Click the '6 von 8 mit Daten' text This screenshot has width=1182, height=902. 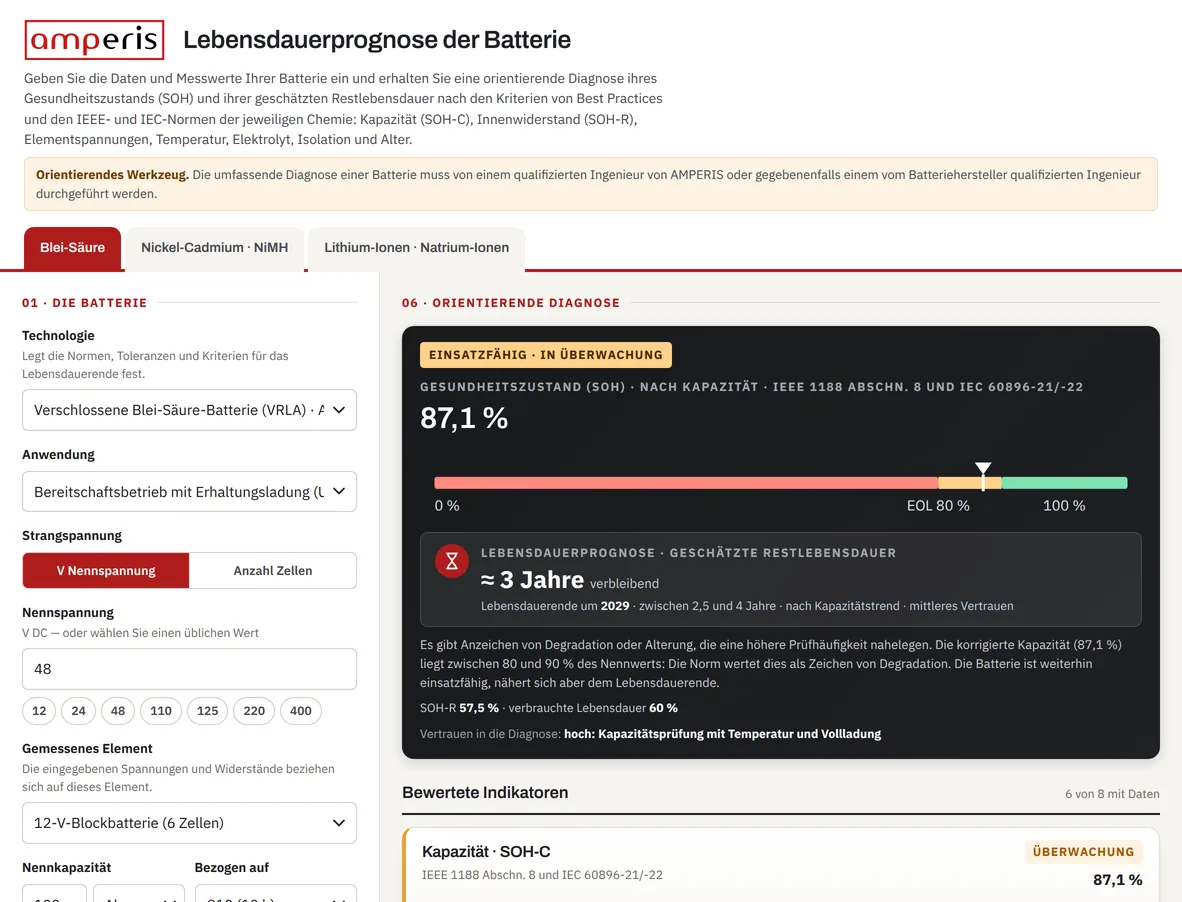[1112, 793]
